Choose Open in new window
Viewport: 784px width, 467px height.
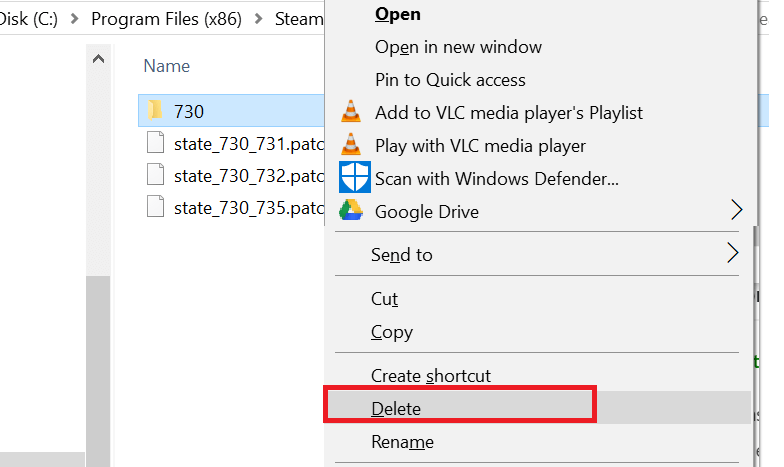point(458,47)
